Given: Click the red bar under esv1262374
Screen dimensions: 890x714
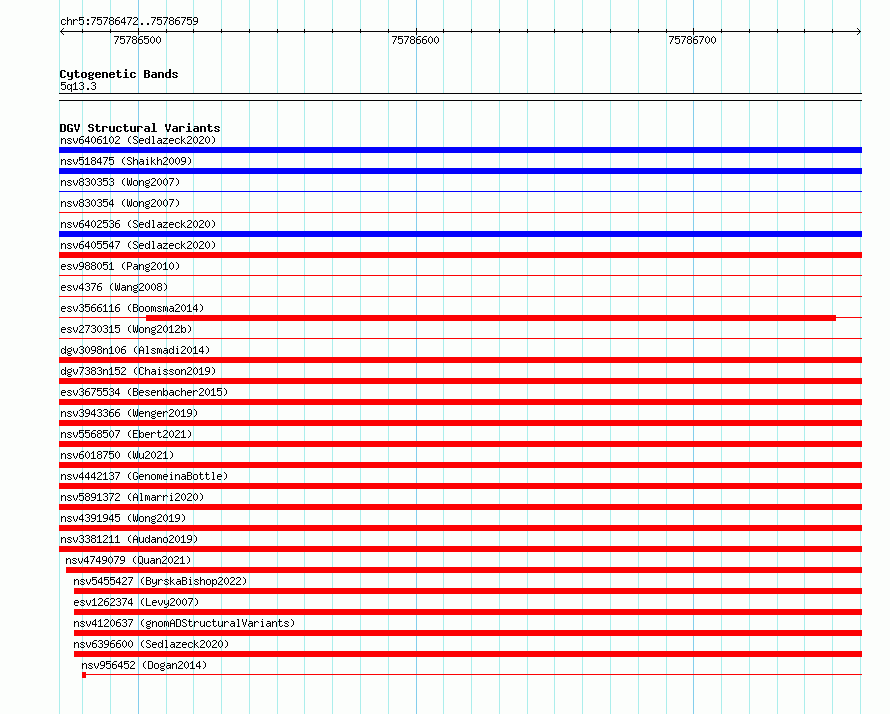Looking at the screenshot, I should point(468,612).
